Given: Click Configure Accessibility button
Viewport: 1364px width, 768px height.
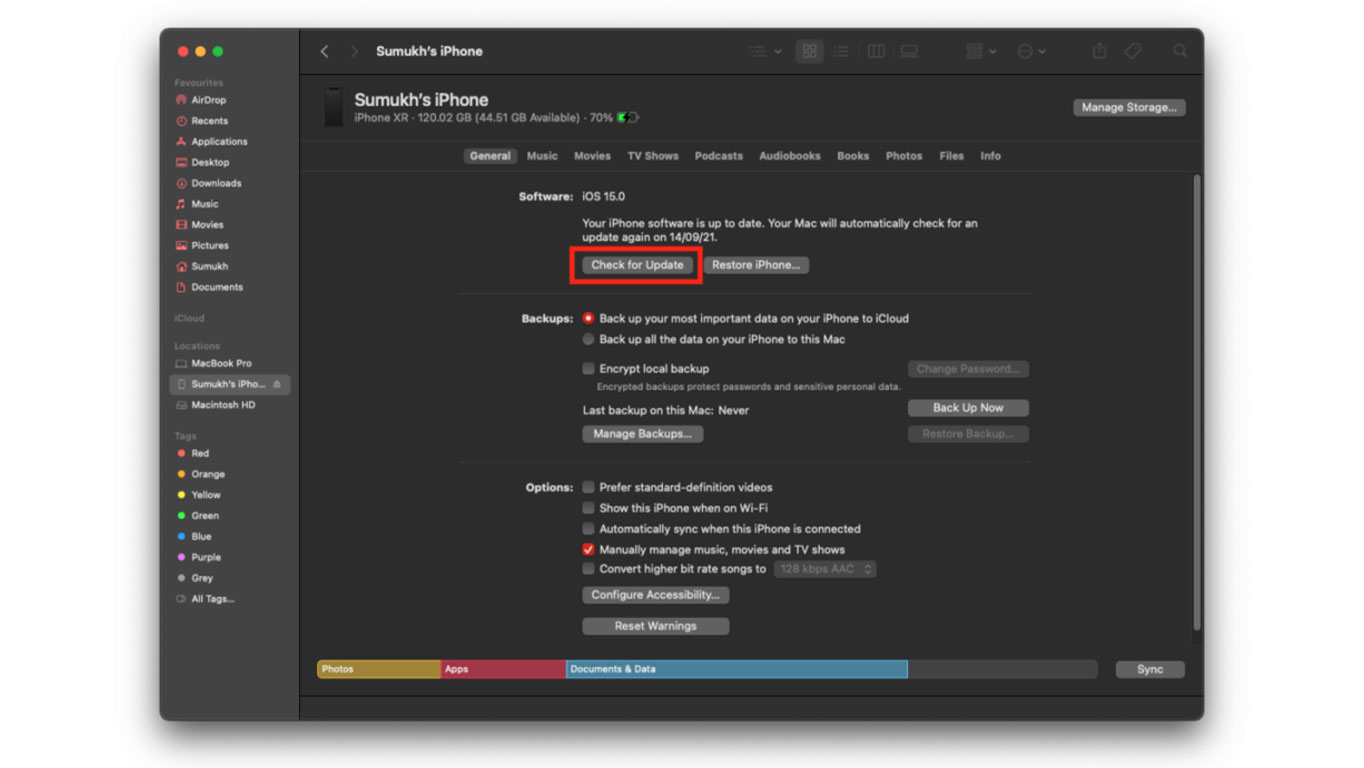Looking at the screenshot, I should [656, 595].
